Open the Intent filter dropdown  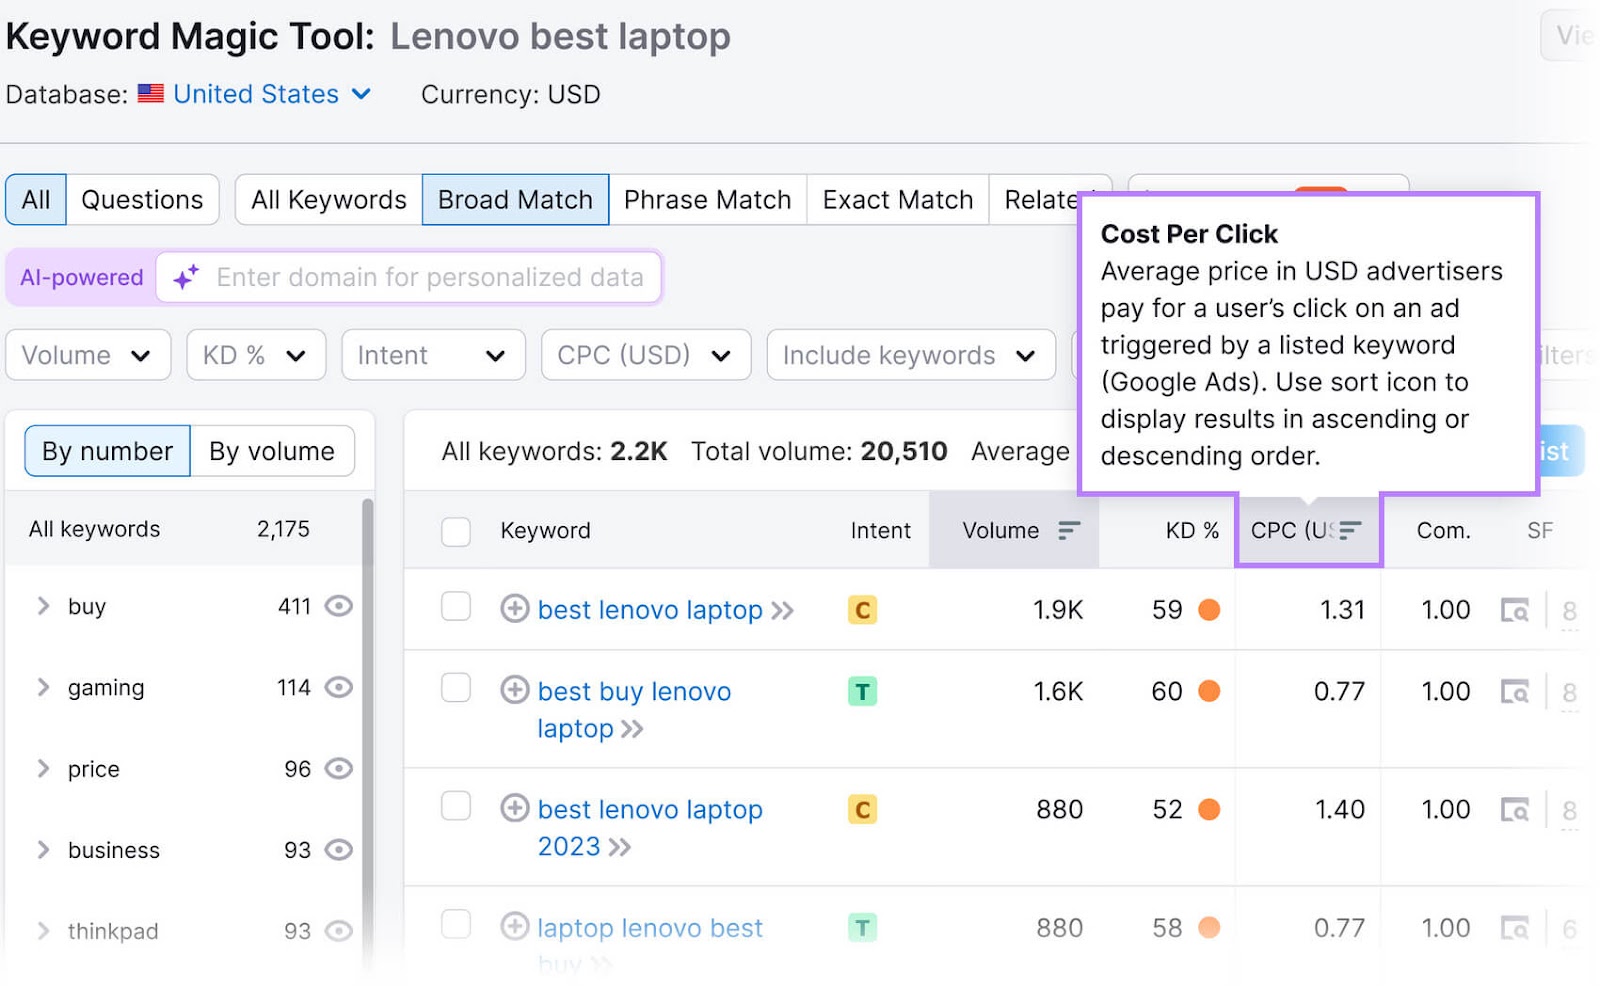(432, 354)
